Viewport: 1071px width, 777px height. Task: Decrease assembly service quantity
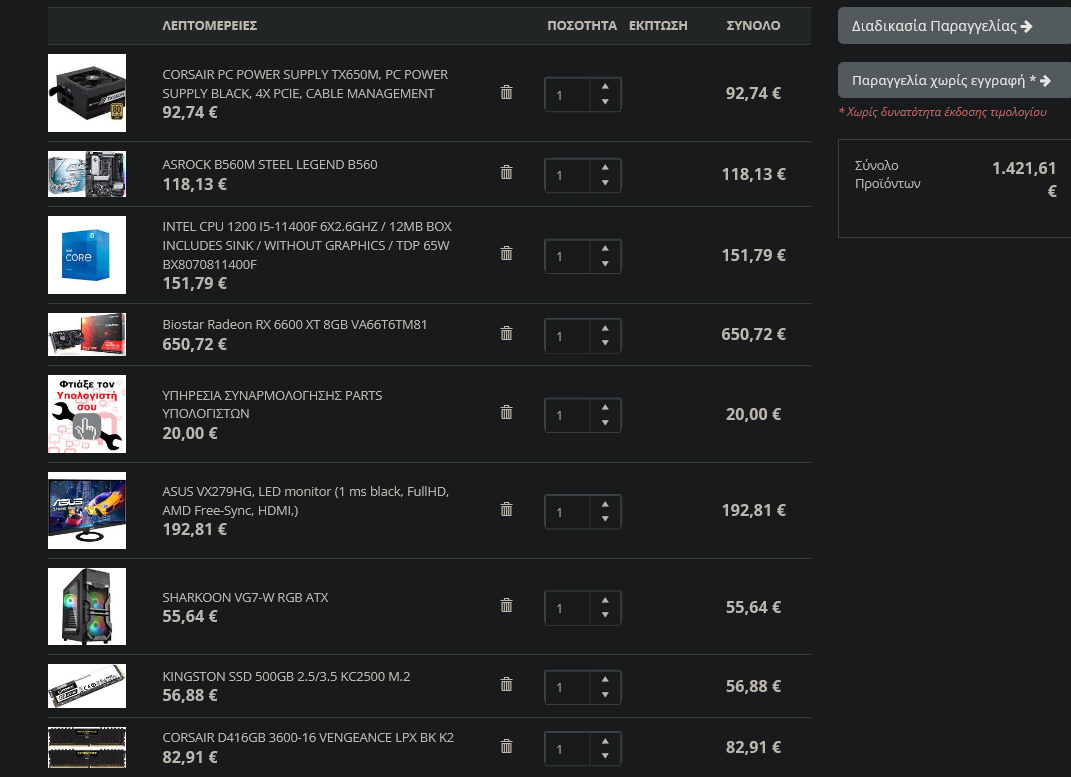point(605,423)
